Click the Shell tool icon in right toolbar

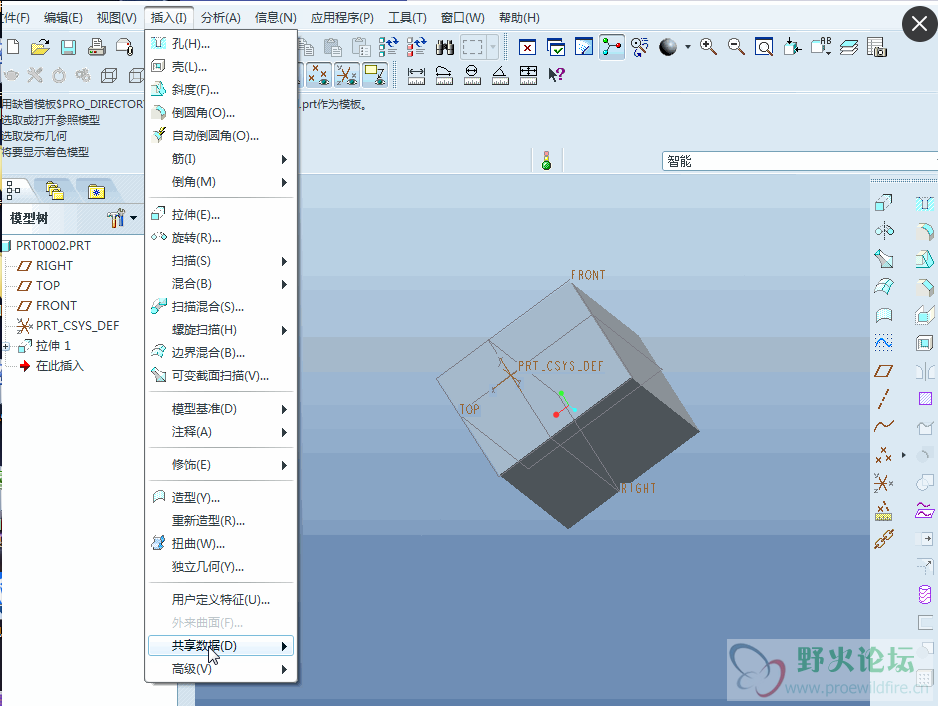click(925, 343)
